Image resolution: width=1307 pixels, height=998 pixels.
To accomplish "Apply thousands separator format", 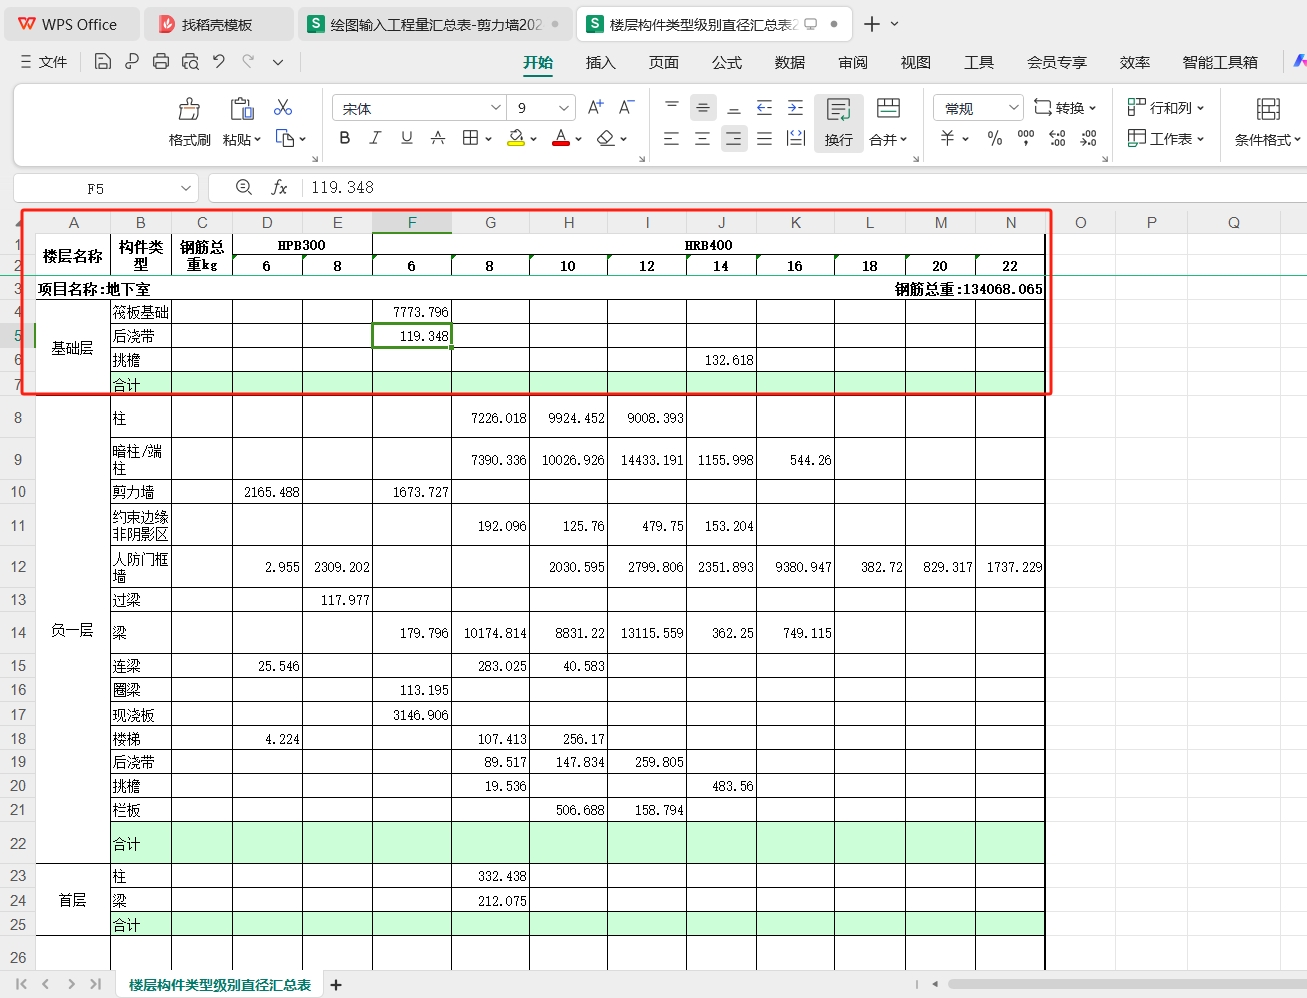I will click(1026, 138).
